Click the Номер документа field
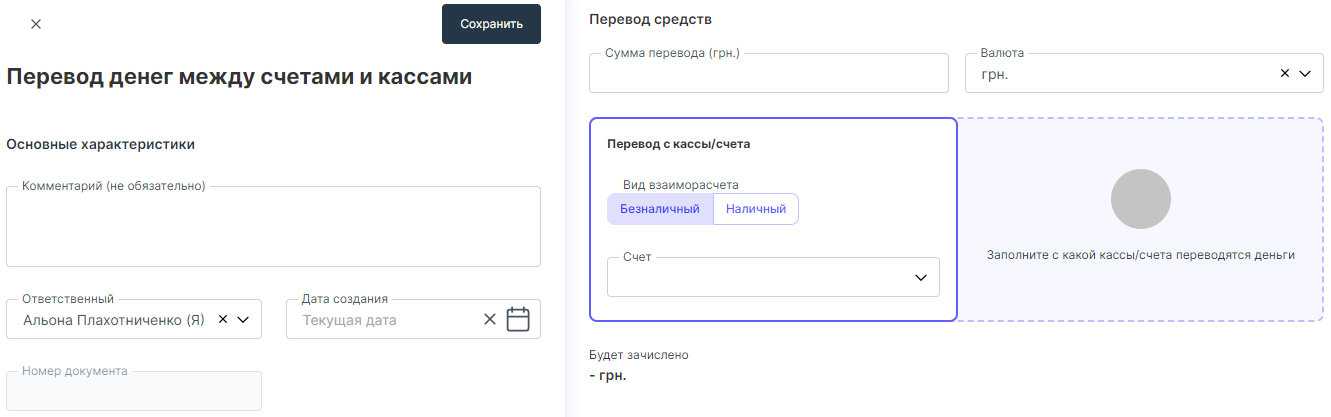Screen dimensions: 1331x417 pyautogui.click(x=134, y=392)
